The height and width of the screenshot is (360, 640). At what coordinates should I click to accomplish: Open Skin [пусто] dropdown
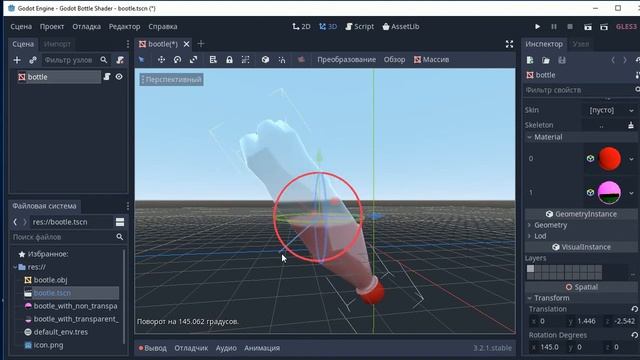611,110
